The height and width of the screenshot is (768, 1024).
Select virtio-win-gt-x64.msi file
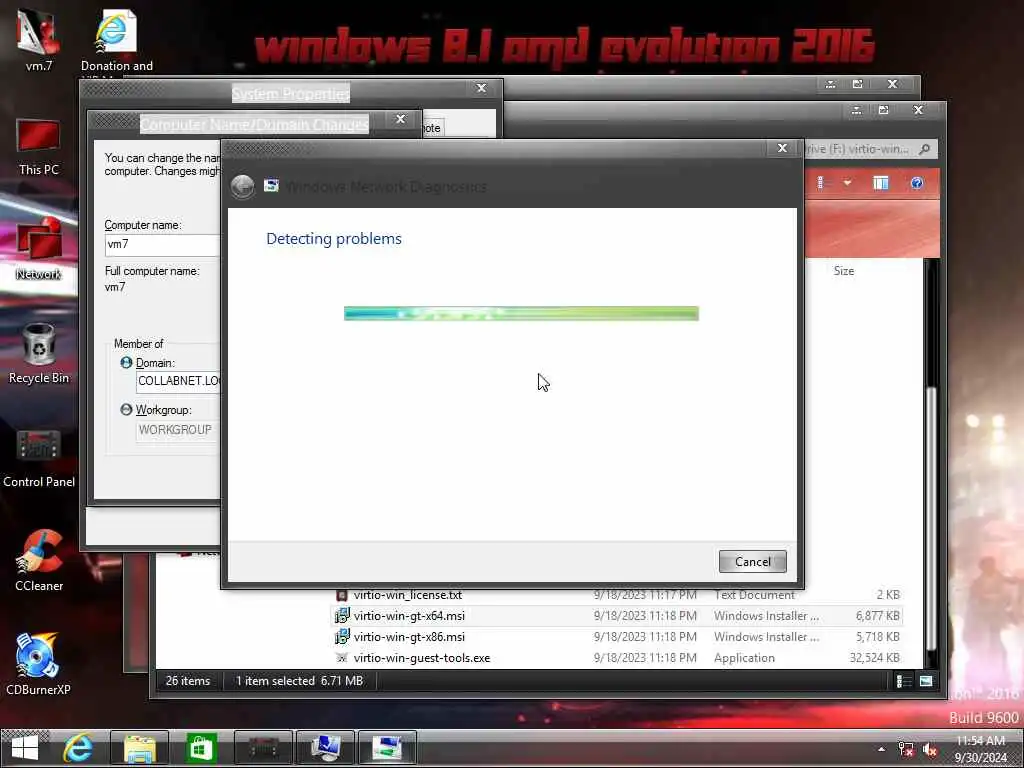409,616
